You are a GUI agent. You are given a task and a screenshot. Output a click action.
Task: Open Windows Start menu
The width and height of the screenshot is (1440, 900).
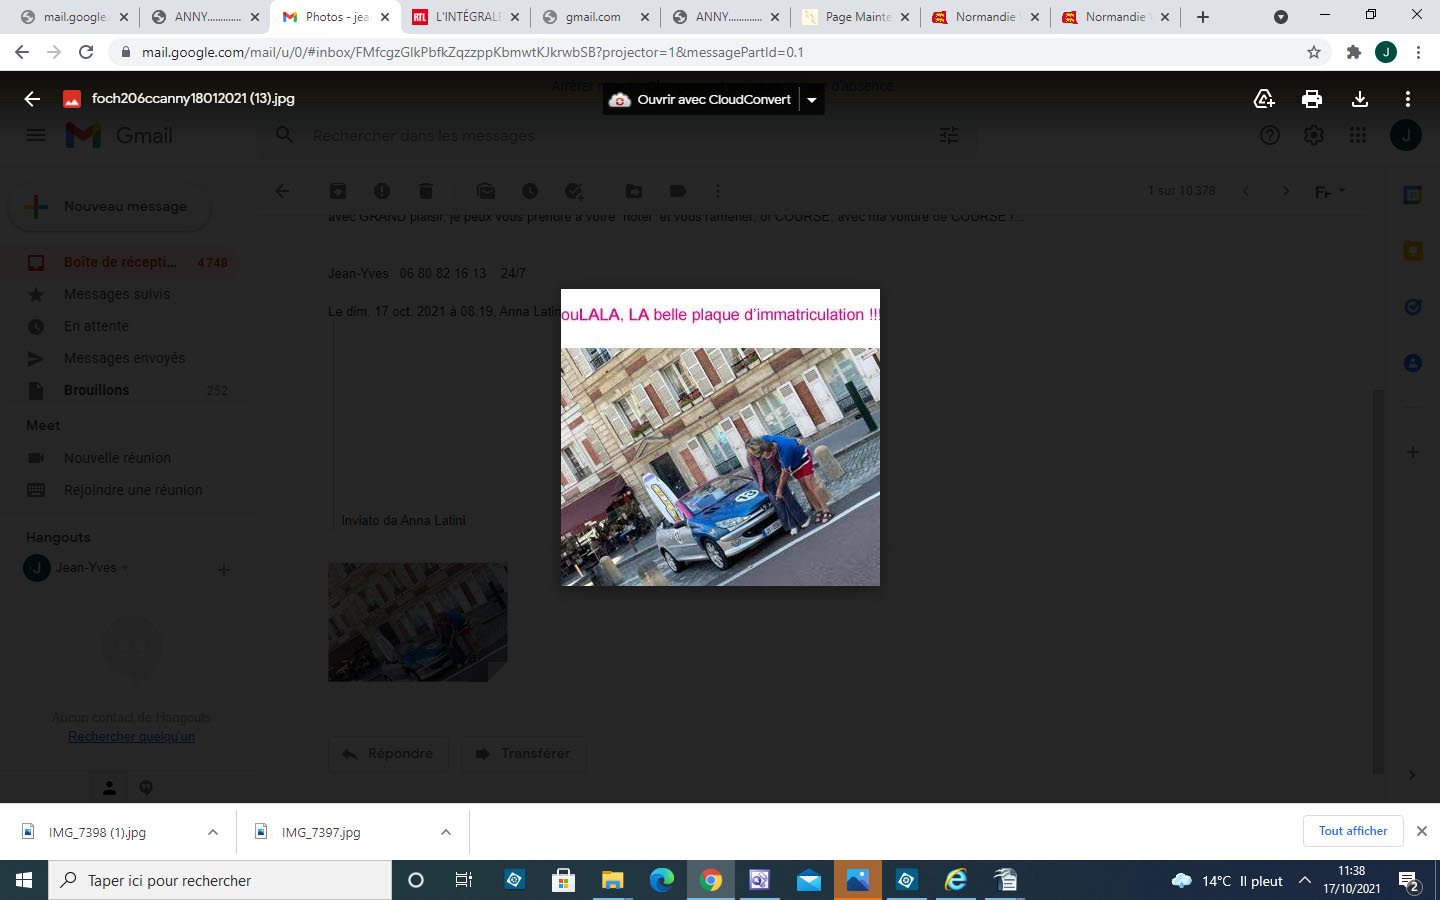coord(24,880)
